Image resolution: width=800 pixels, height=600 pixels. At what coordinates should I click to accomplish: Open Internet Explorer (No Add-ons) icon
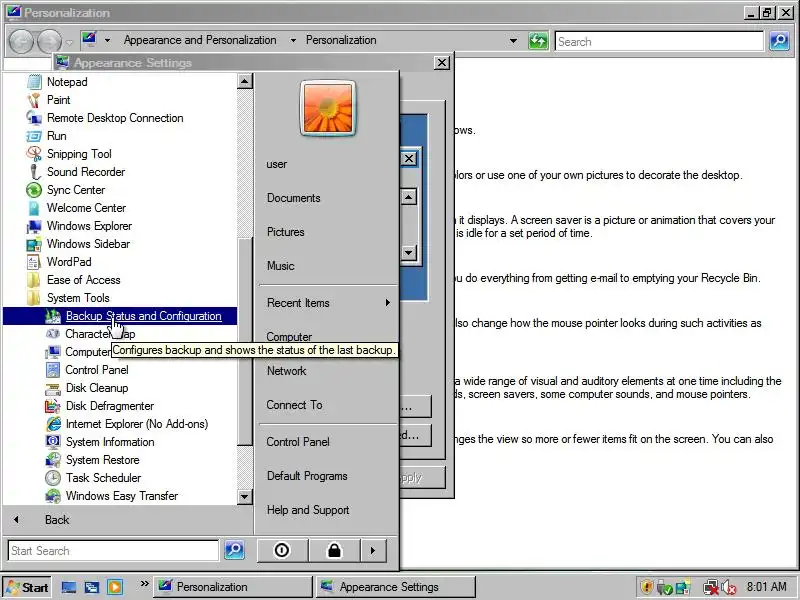point(53,424)
